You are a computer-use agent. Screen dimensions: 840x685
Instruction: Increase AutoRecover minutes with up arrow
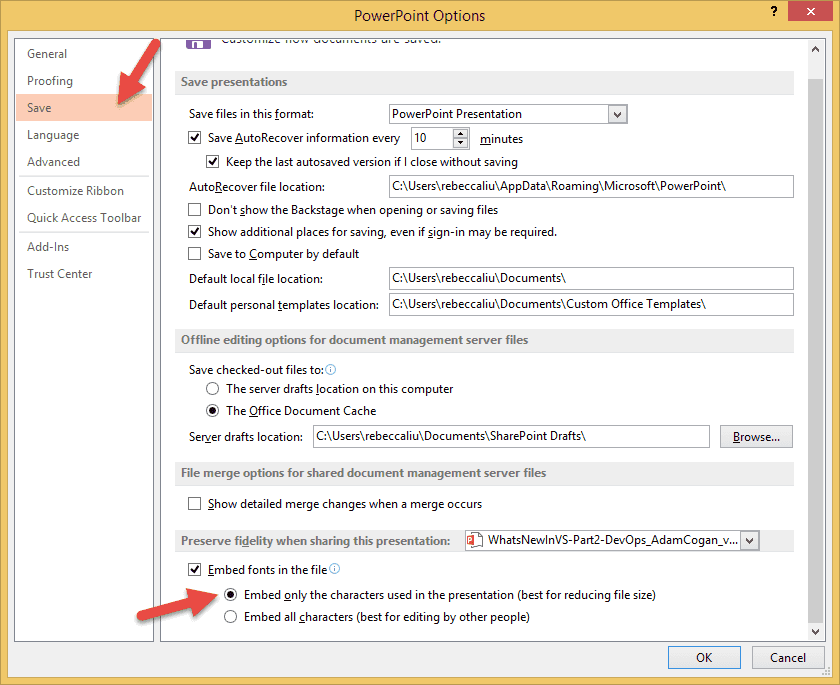[x=460, y=134]
